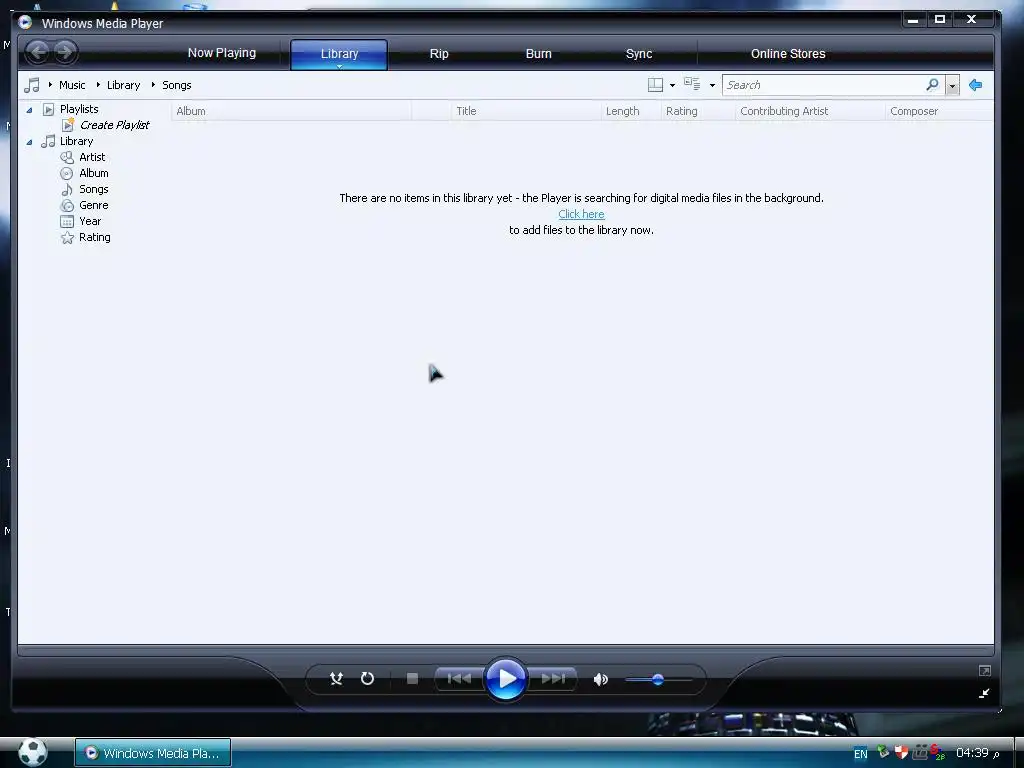Sort by the Contributing Artist column header
This screenshot has height=768, width=1024.
coord(810,111)
